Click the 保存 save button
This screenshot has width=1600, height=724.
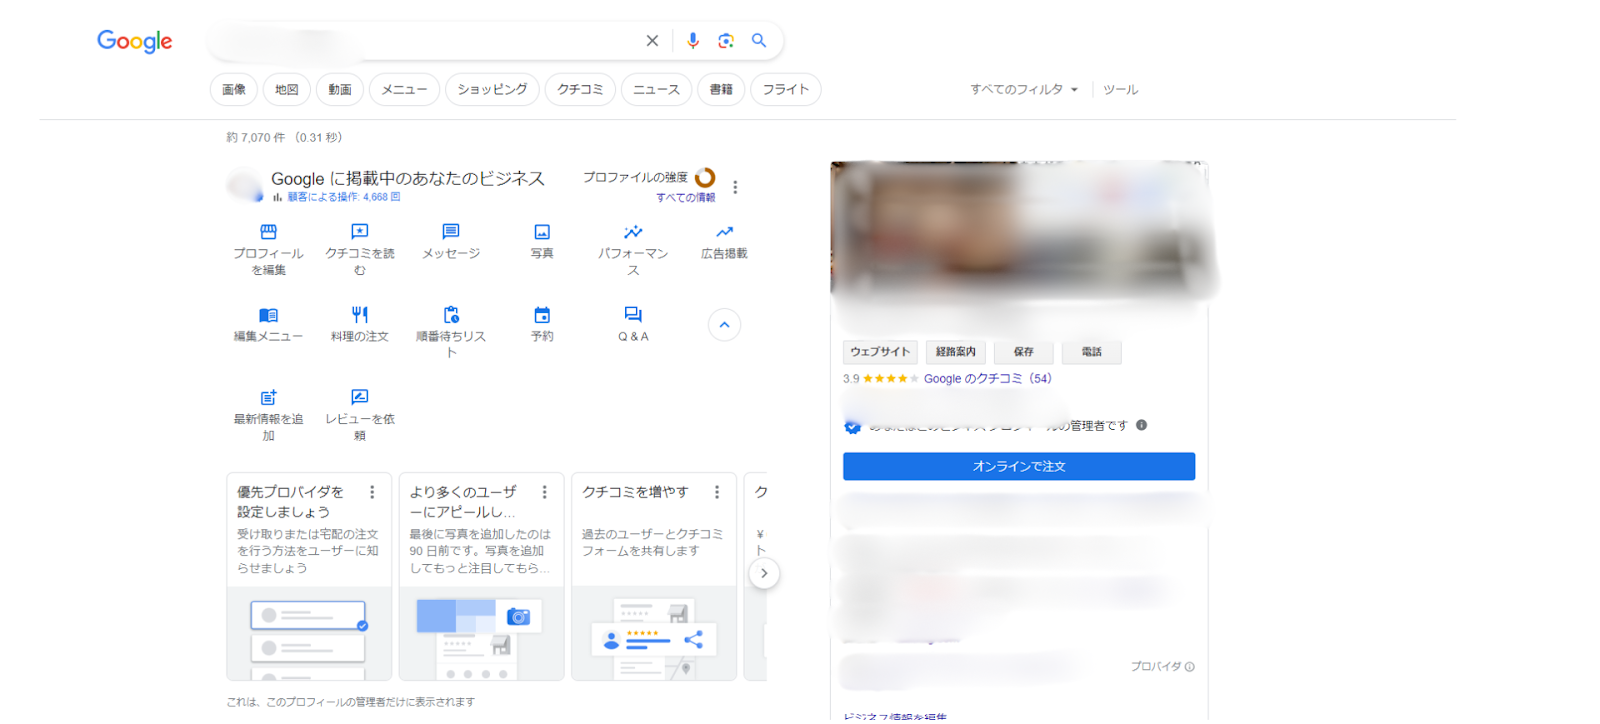coord(1023,352)
